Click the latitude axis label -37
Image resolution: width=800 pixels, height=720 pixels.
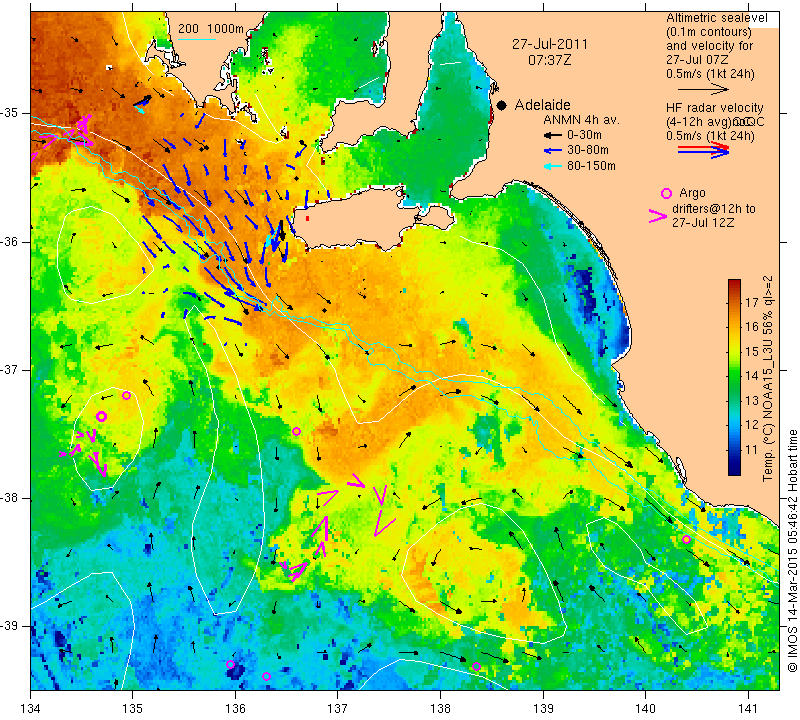(x=9, y=369)
